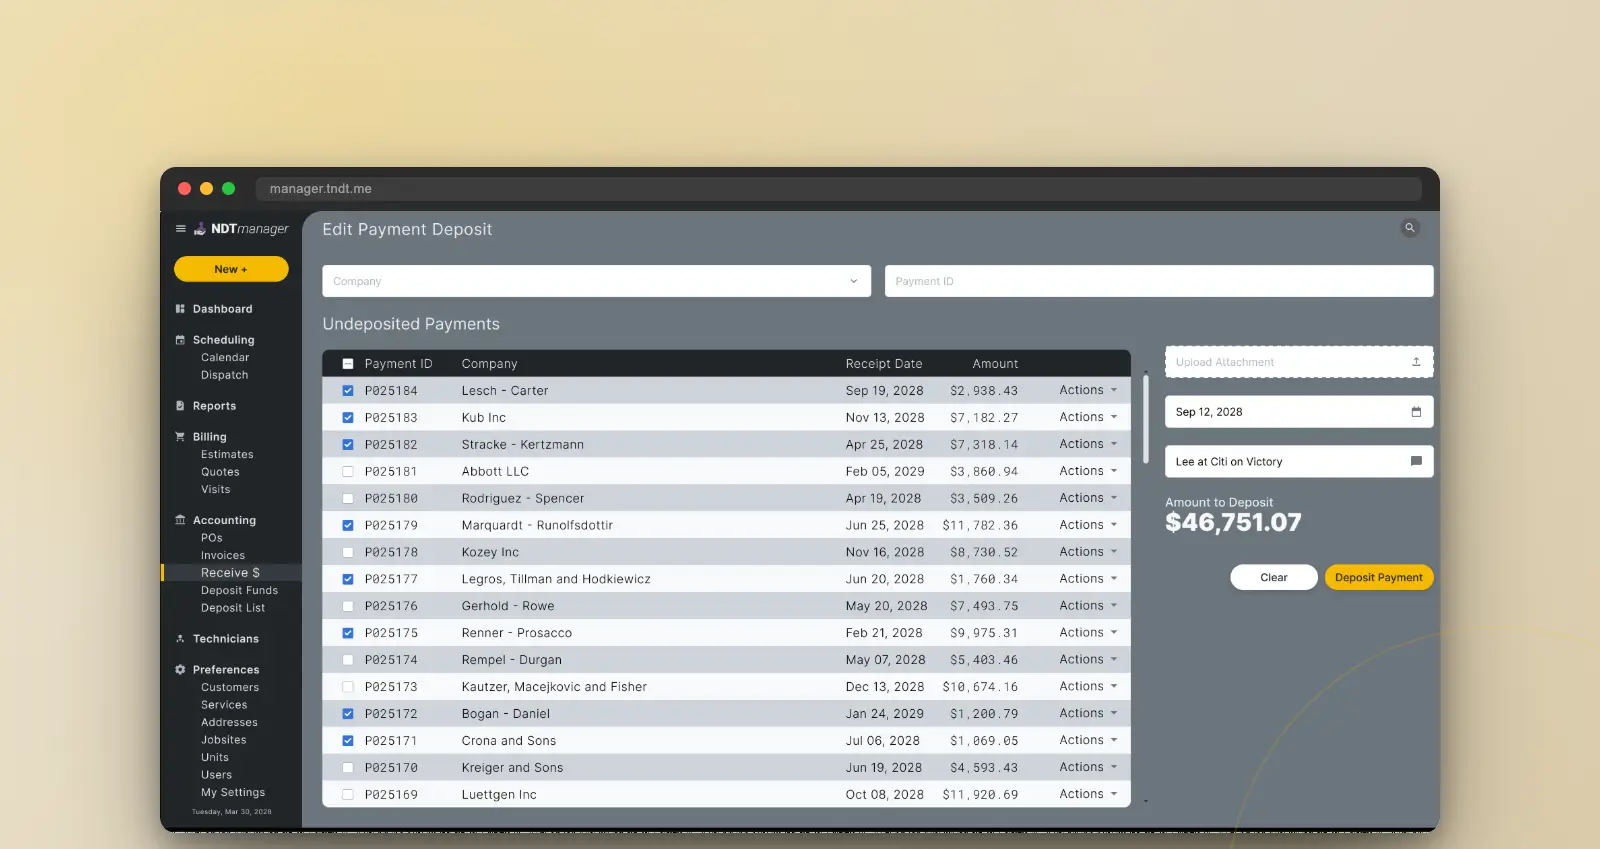Select Receive $ sidebar item

click(230, 573)
